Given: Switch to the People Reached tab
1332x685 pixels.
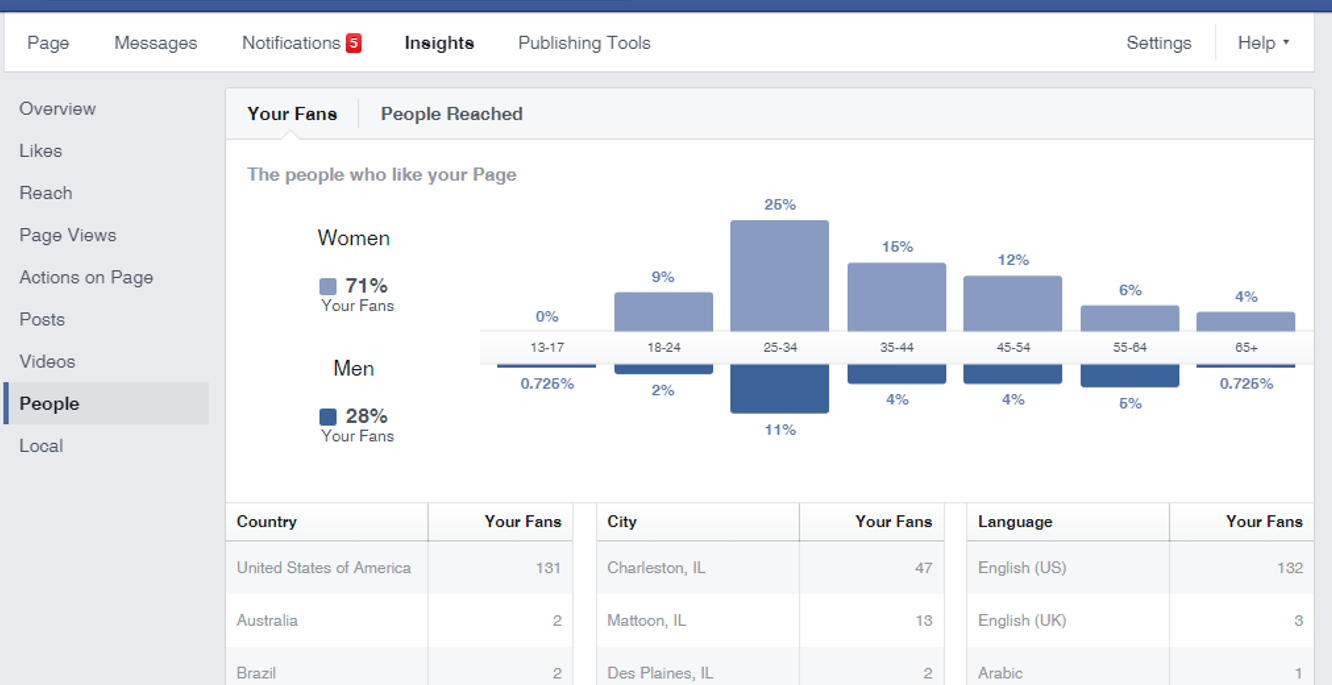Looking at the screenshot, I should 451,113.
